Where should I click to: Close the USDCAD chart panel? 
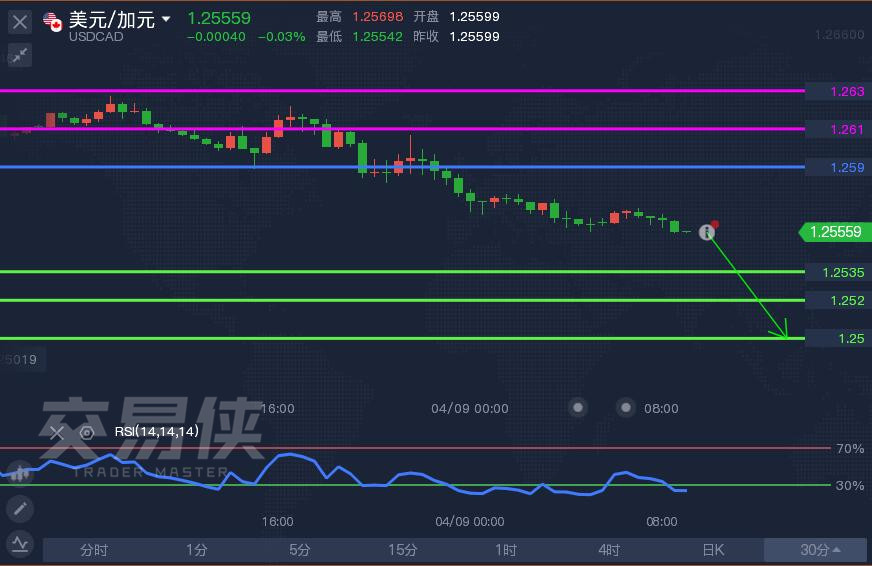pyautogui.click(x=20, y=21)
